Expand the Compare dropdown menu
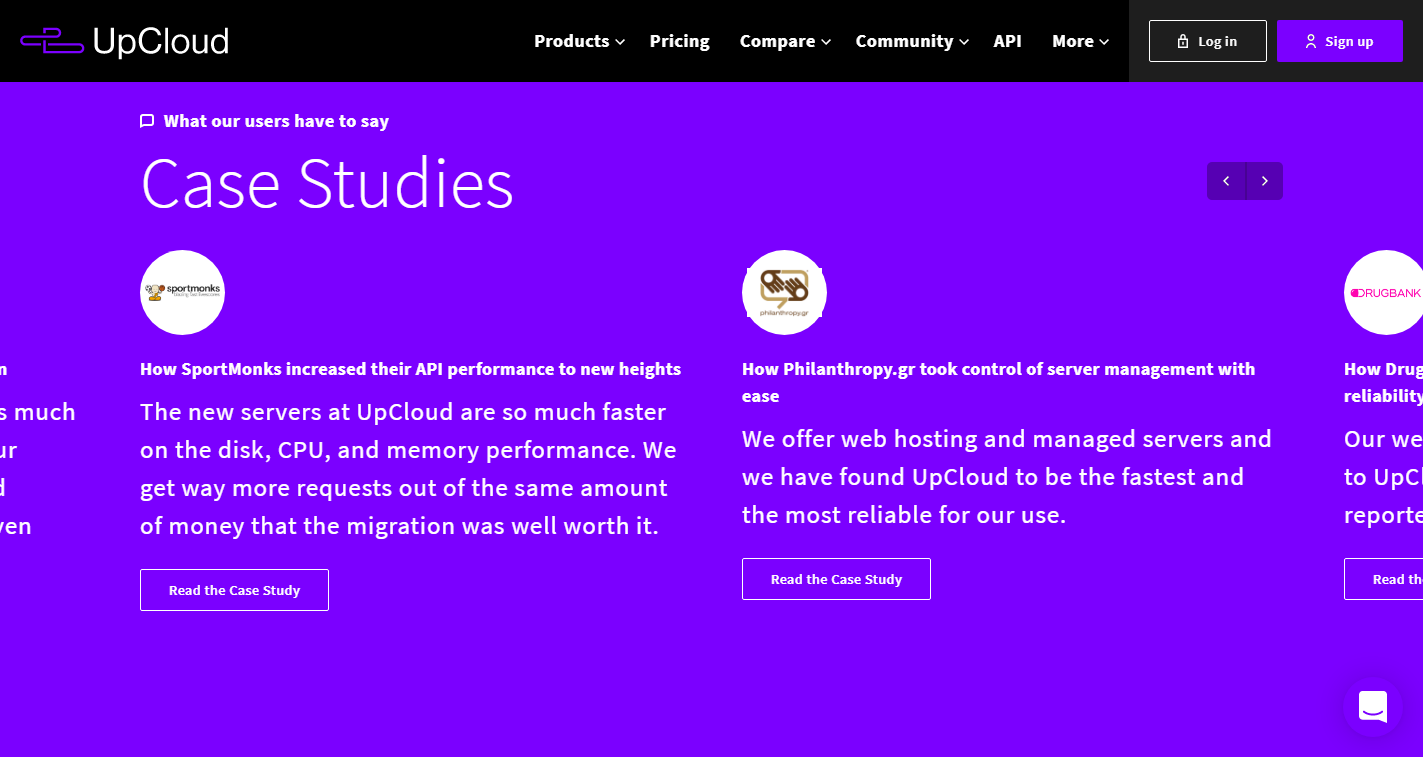Image resolution: width=1423 pixels, height=757 pixels. (x=785, y=41)
